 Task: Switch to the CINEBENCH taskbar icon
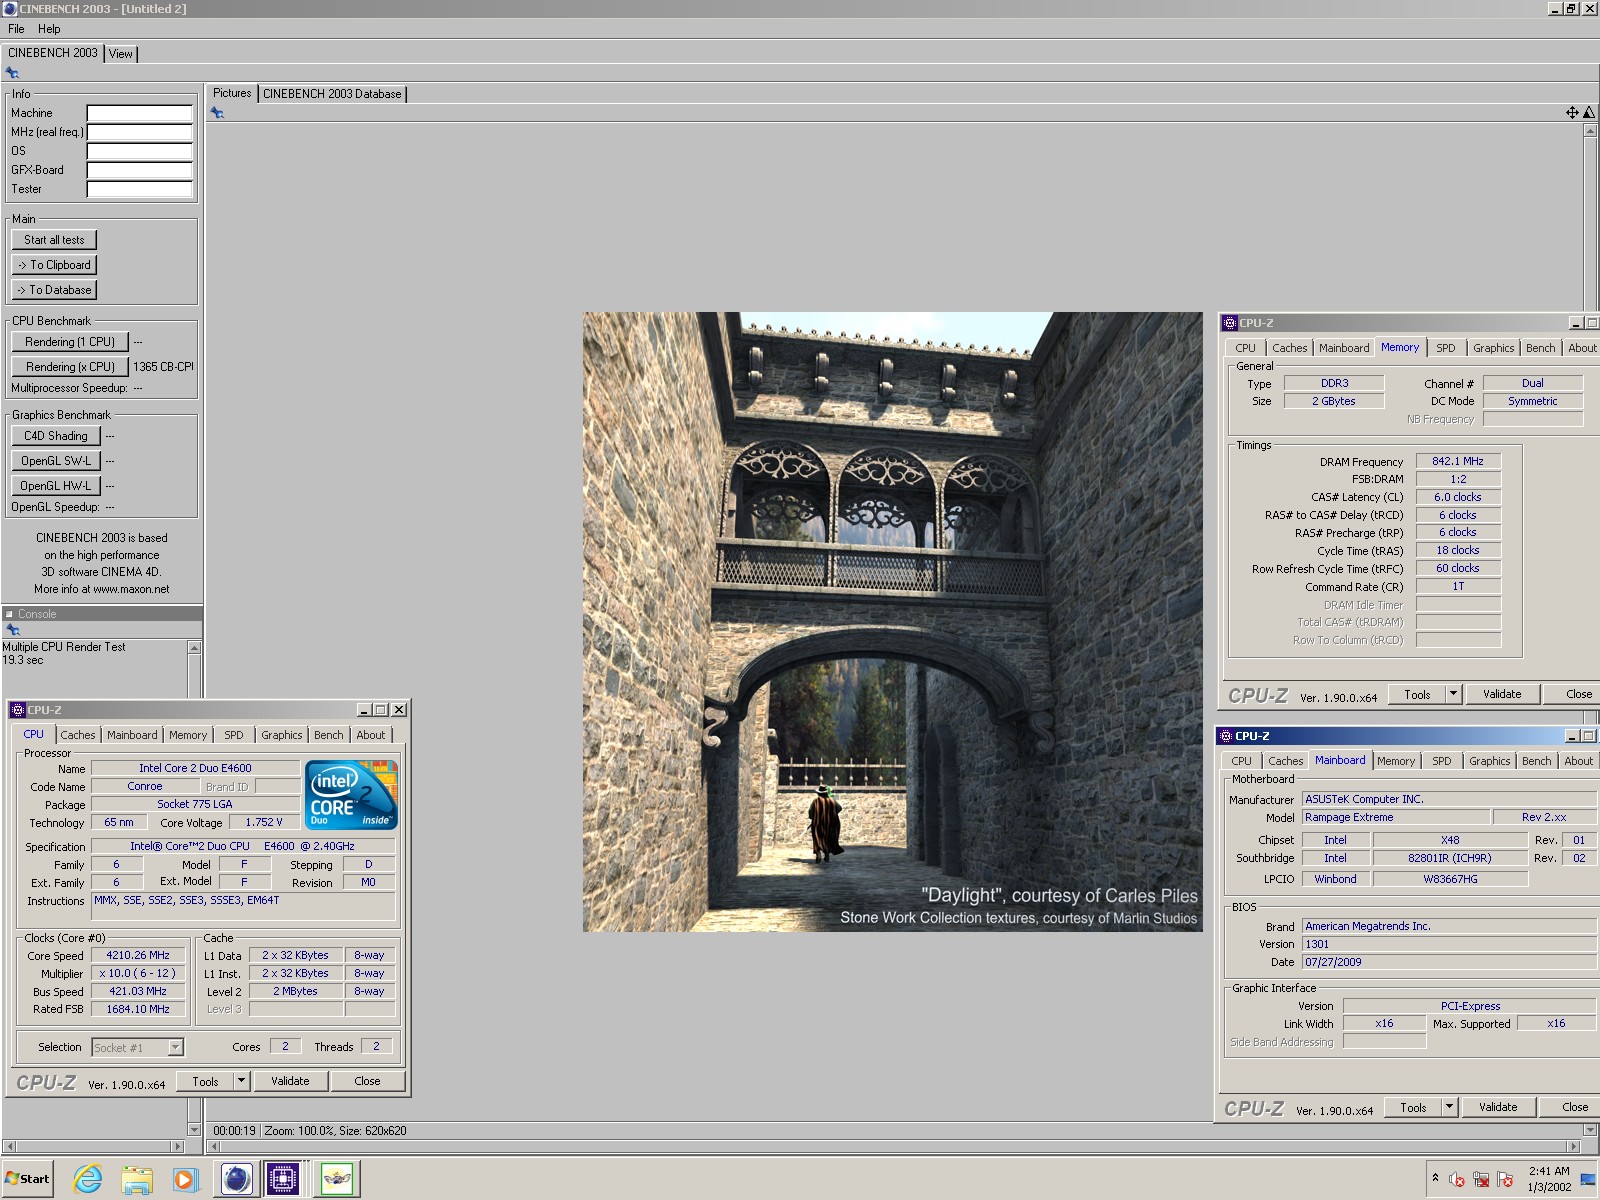pyautogui.click(x=236, y=1179)
